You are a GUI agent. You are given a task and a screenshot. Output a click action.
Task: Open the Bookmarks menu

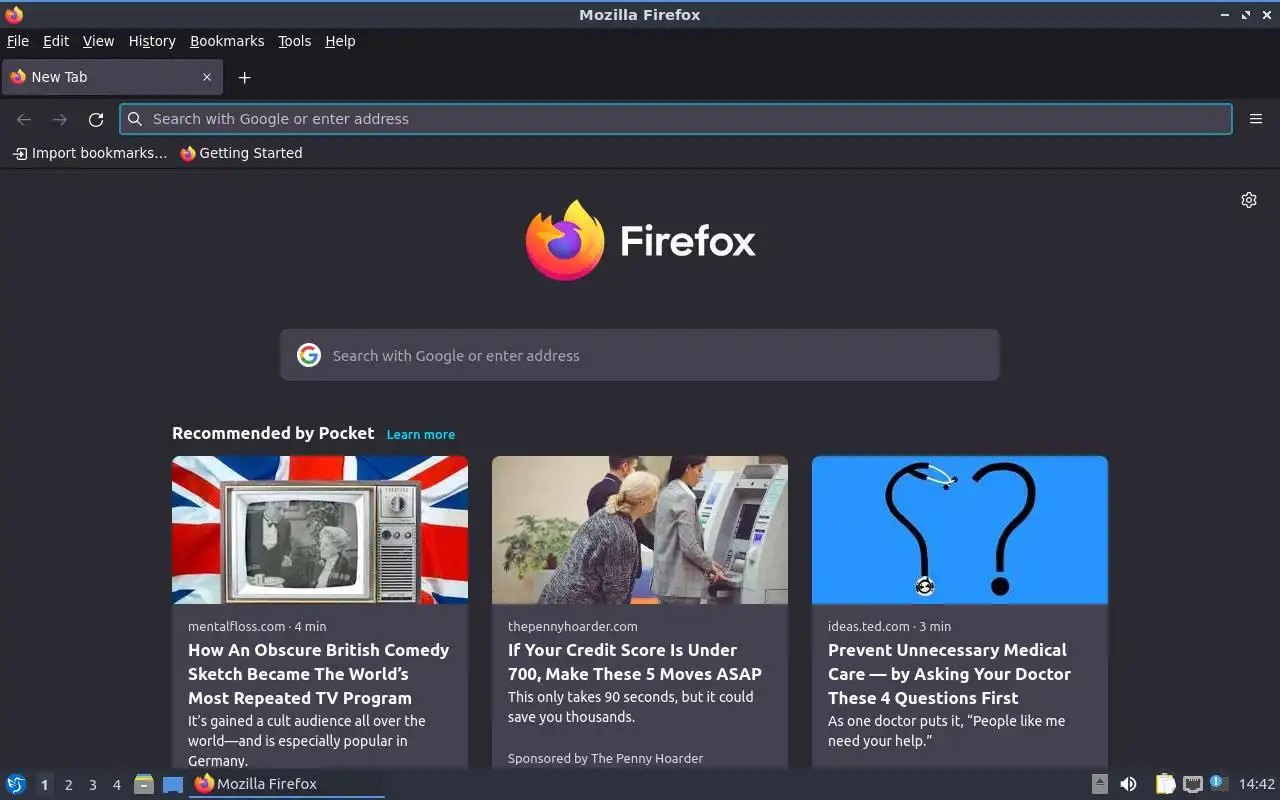click(x=227, y=41)
